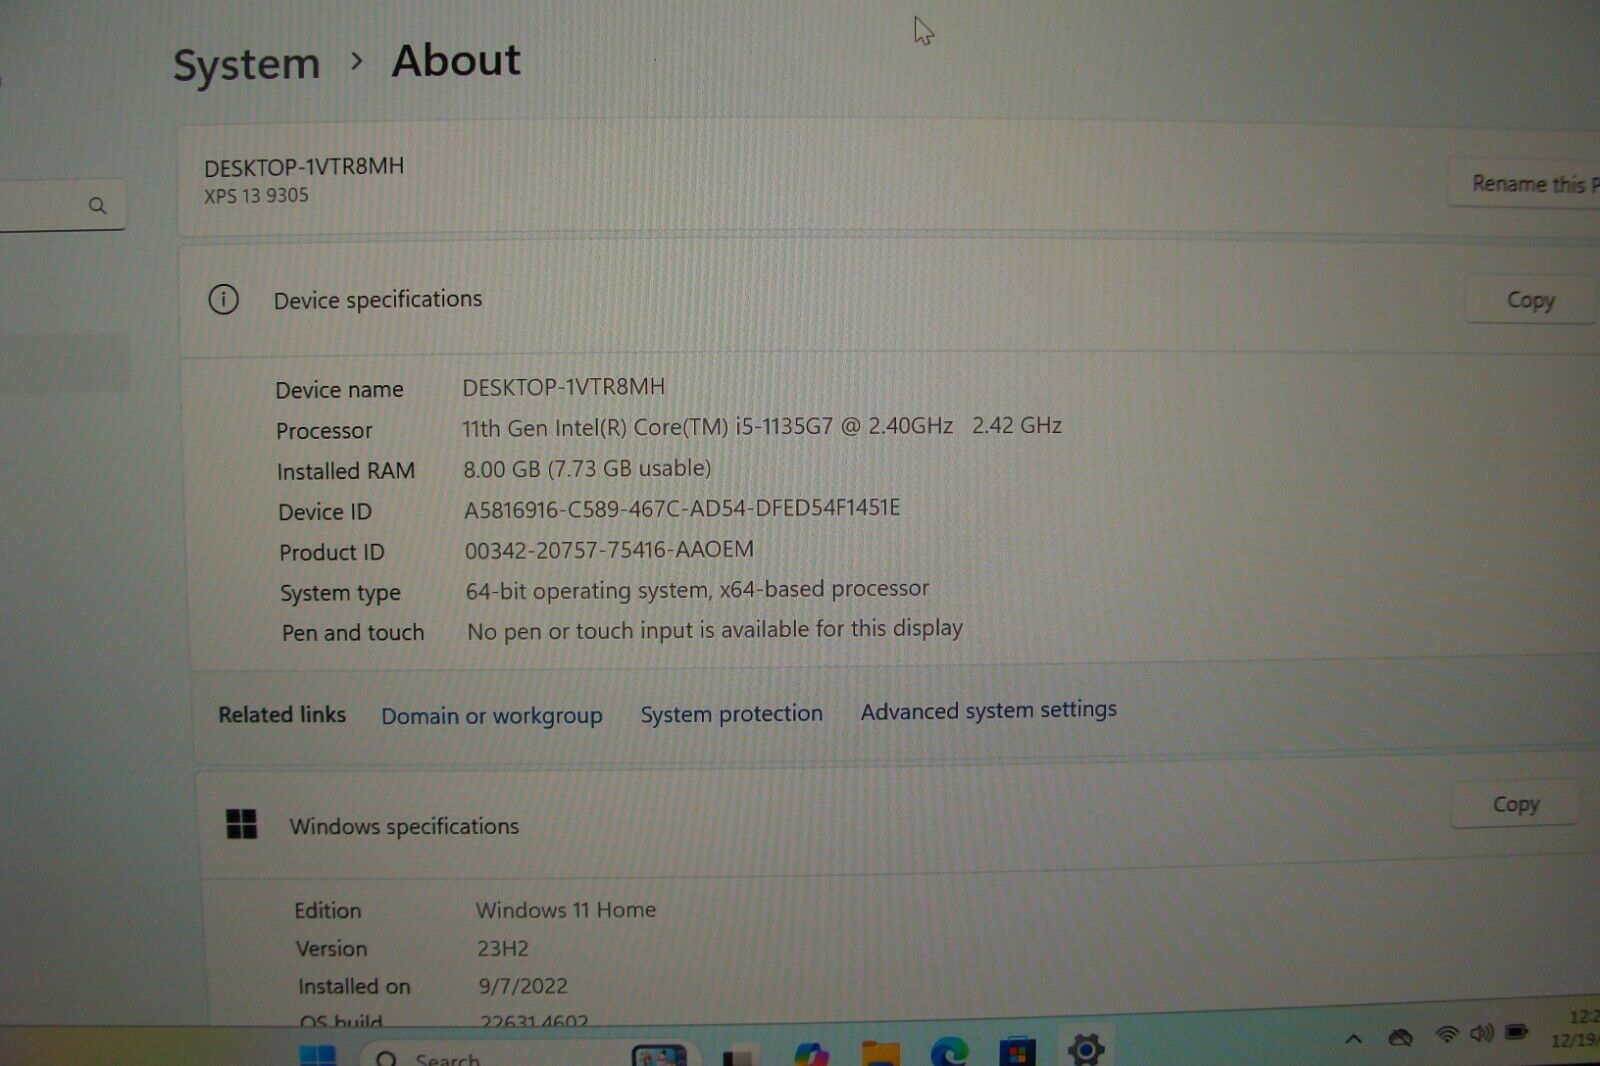Image resolution: width=1600 pixels, height=1066 pixels.
Task: Launch Copilot from the taskbar
Action: [811, 1054]
